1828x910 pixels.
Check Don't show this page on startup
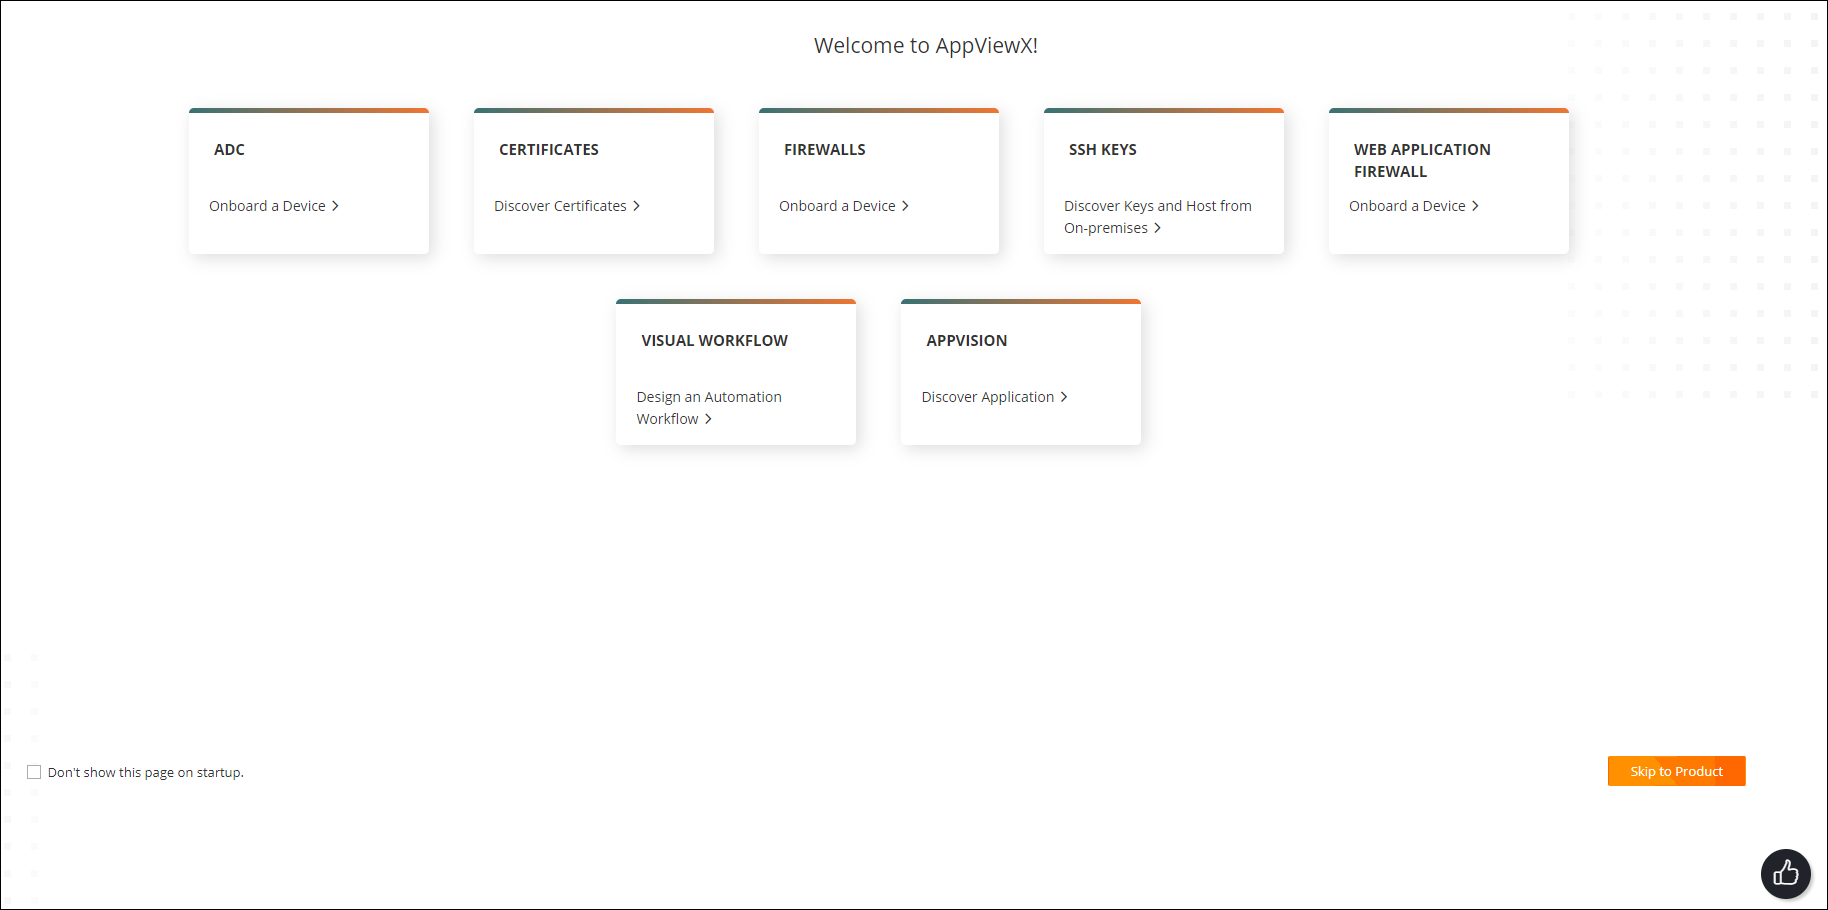(34, 772)
